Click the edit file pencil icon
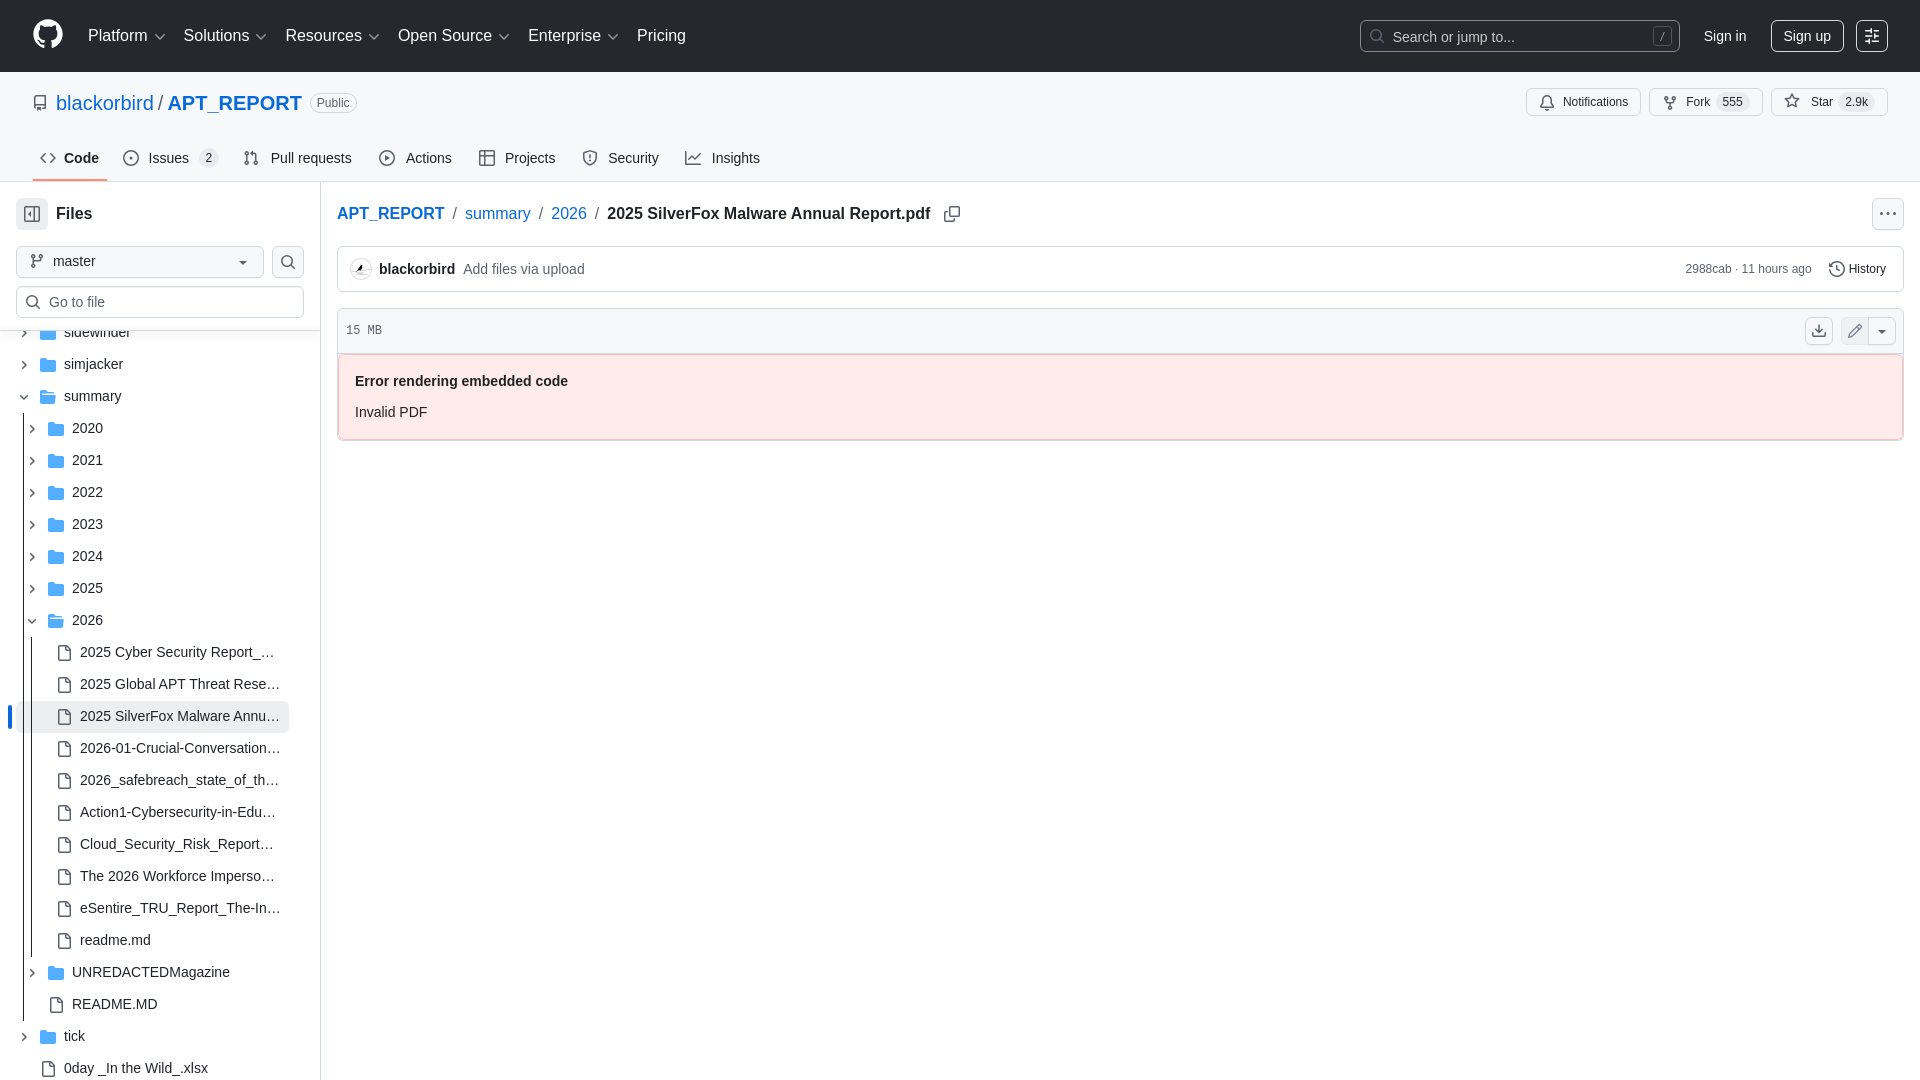Image resolution: width=1920 pixels, height=1080 pixels. tap(1855, 330)
